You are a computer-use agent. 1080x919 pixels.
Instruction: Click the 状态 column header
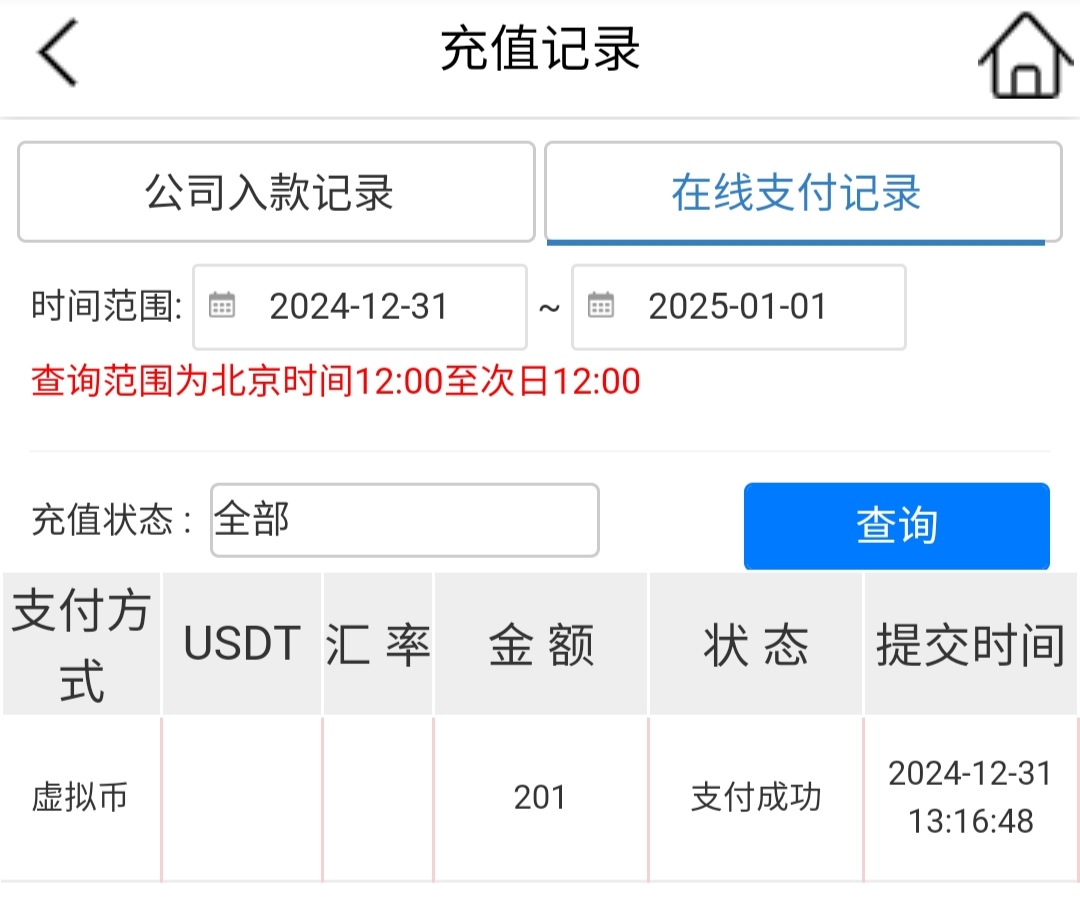tap(756, 645)
